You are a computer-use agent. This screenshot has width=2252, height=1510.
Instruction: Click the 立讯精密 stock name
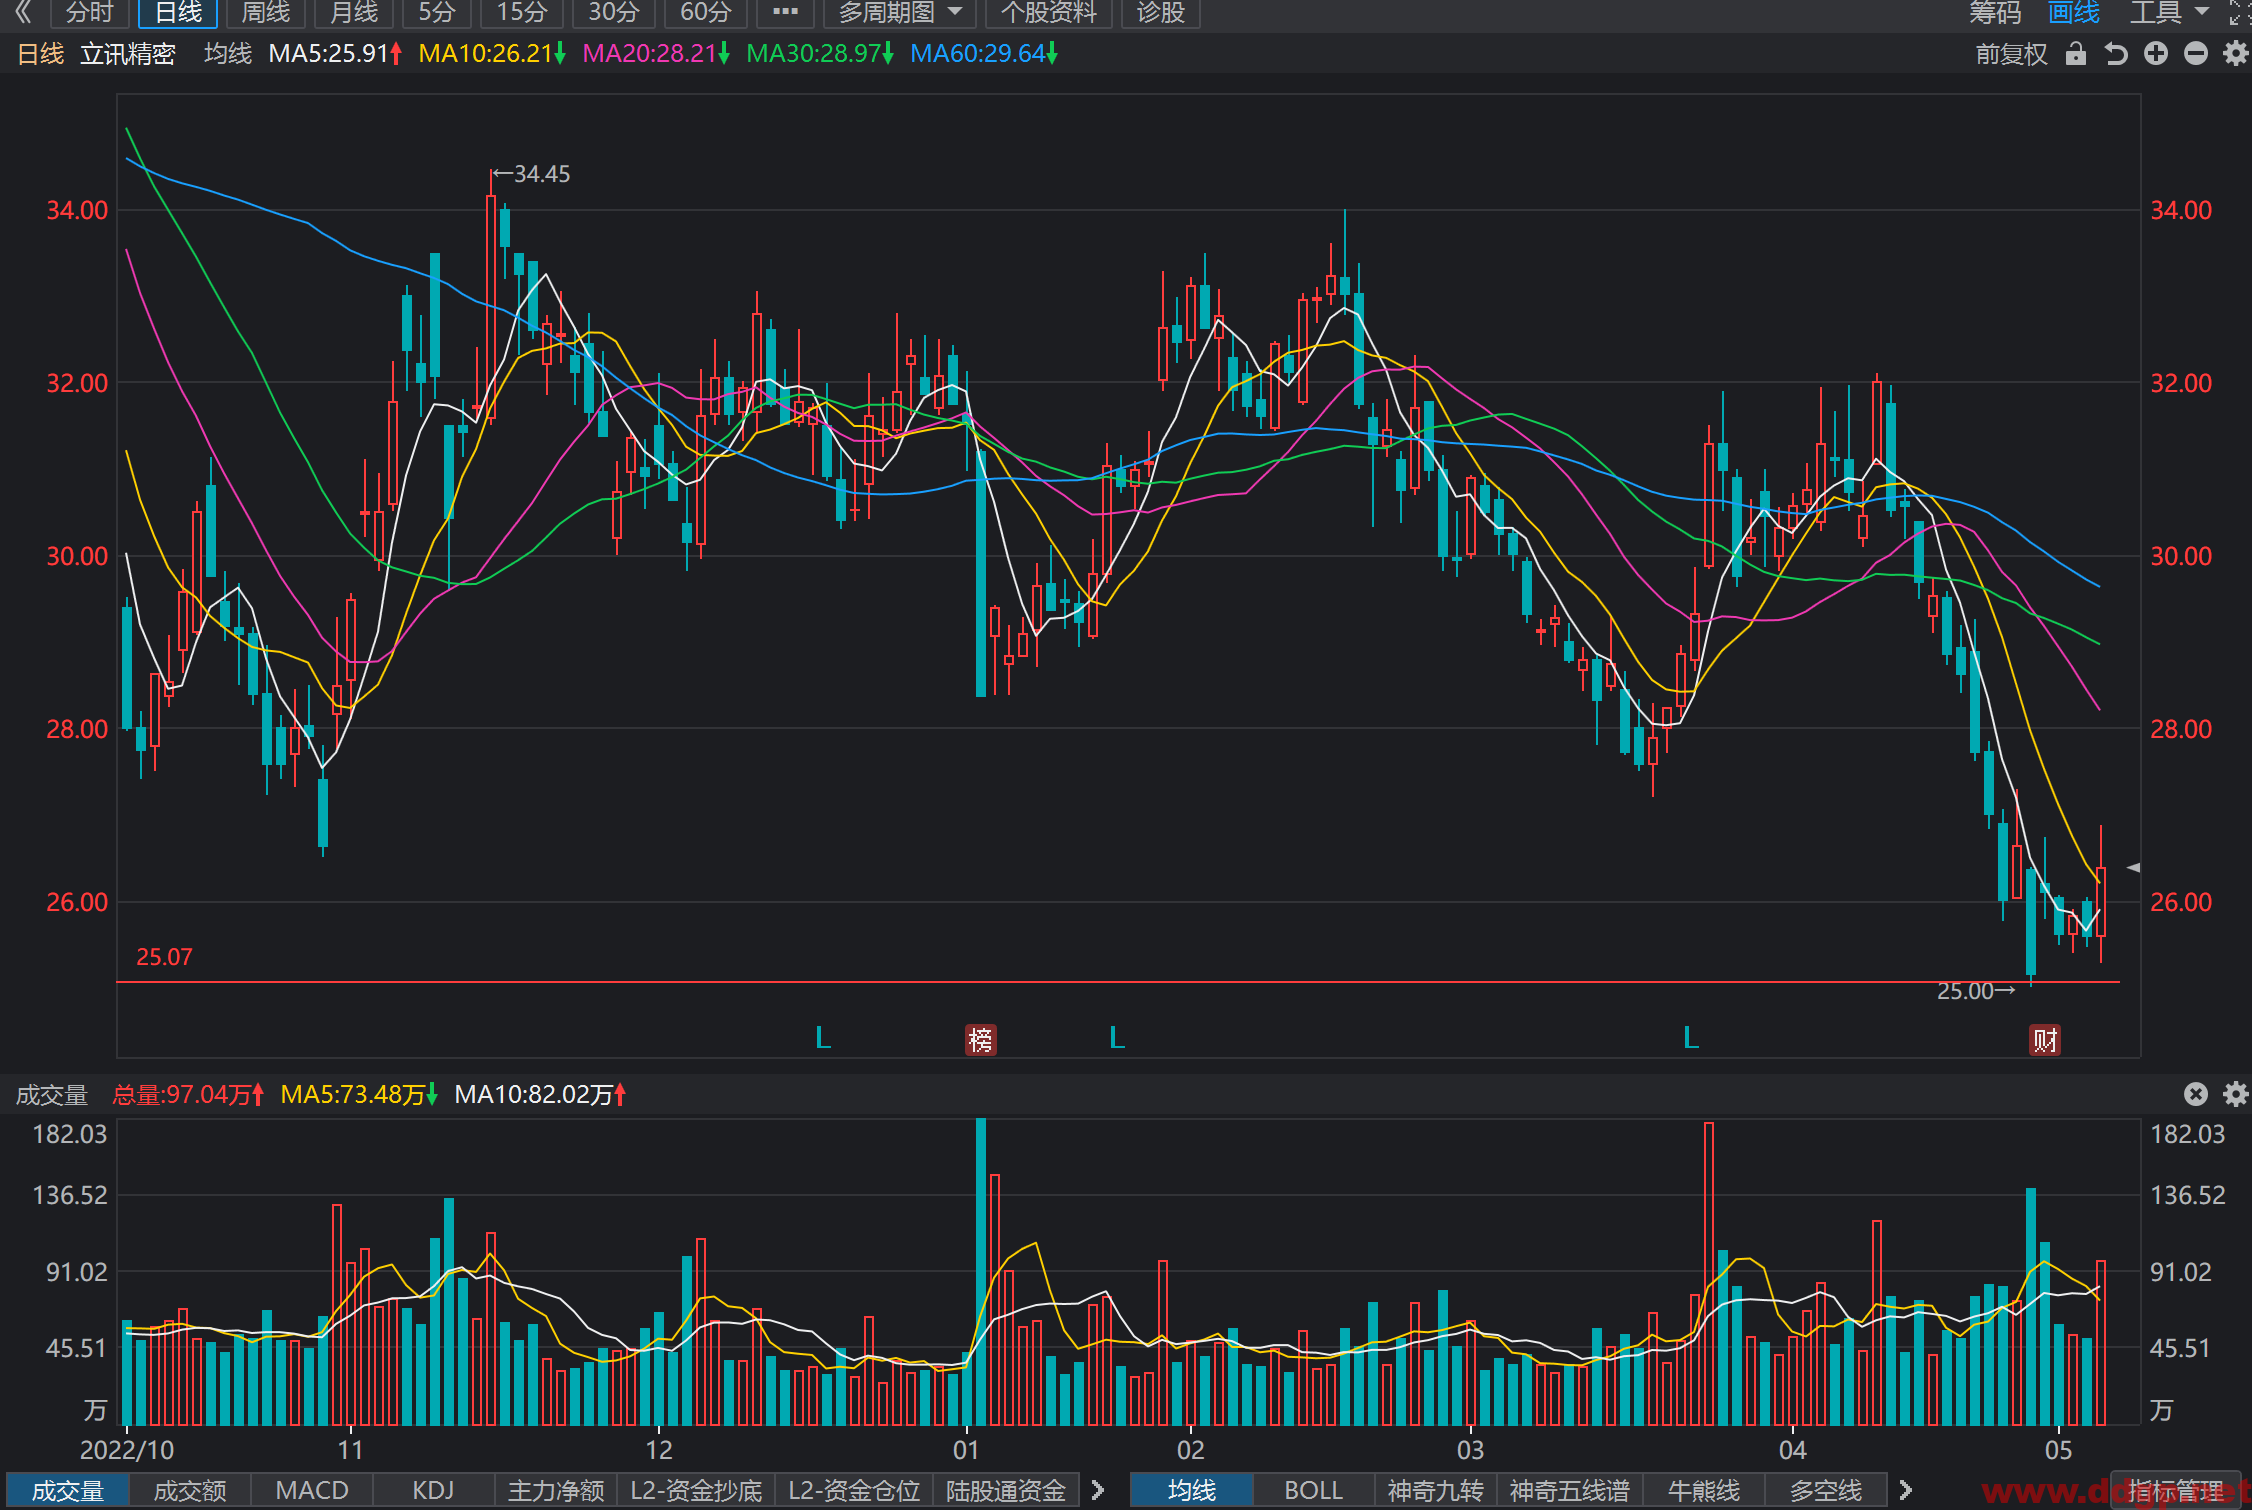[128, 54]
